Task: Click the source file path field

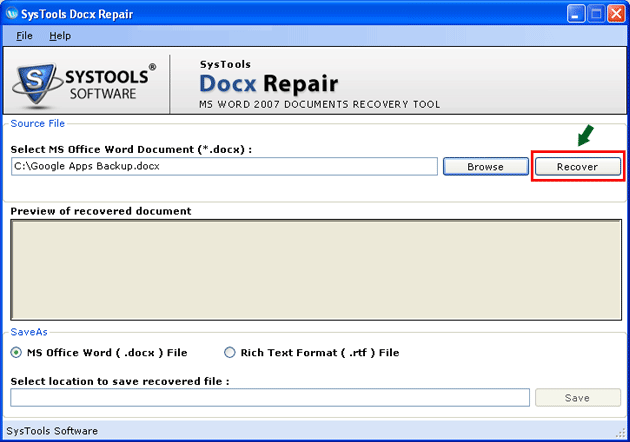Action: [x=224, y=167]
